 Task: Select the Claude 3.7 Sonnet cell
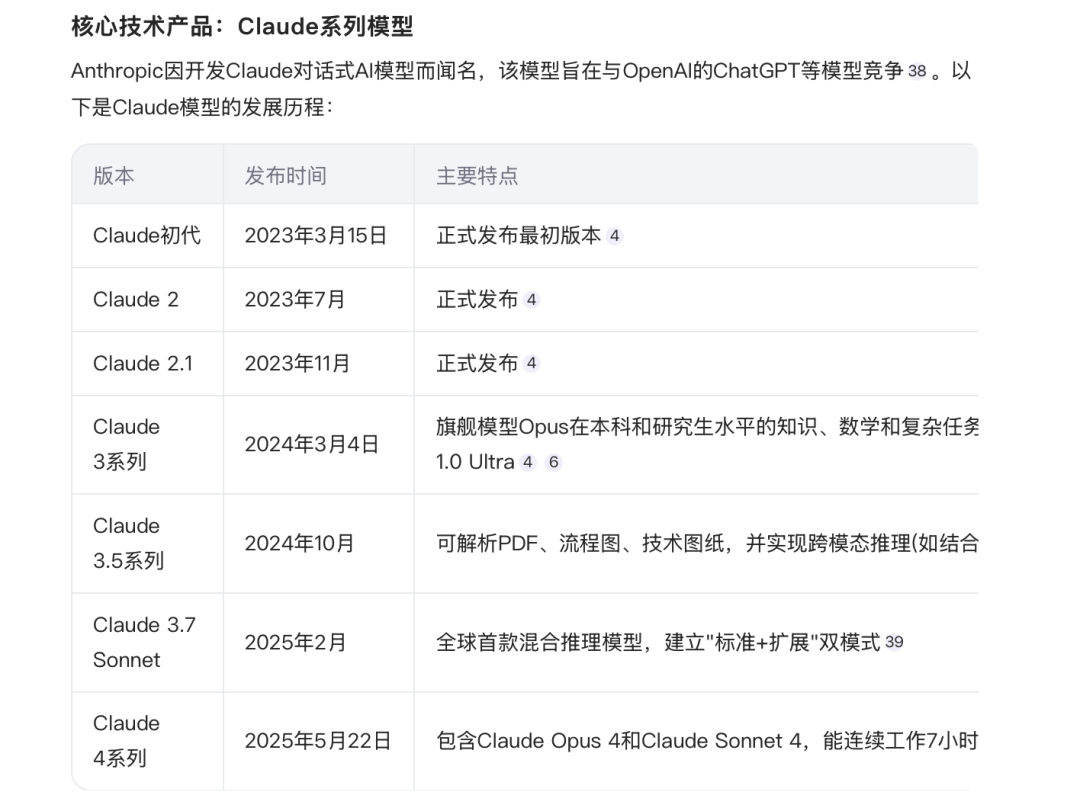[x=145, y=642]
